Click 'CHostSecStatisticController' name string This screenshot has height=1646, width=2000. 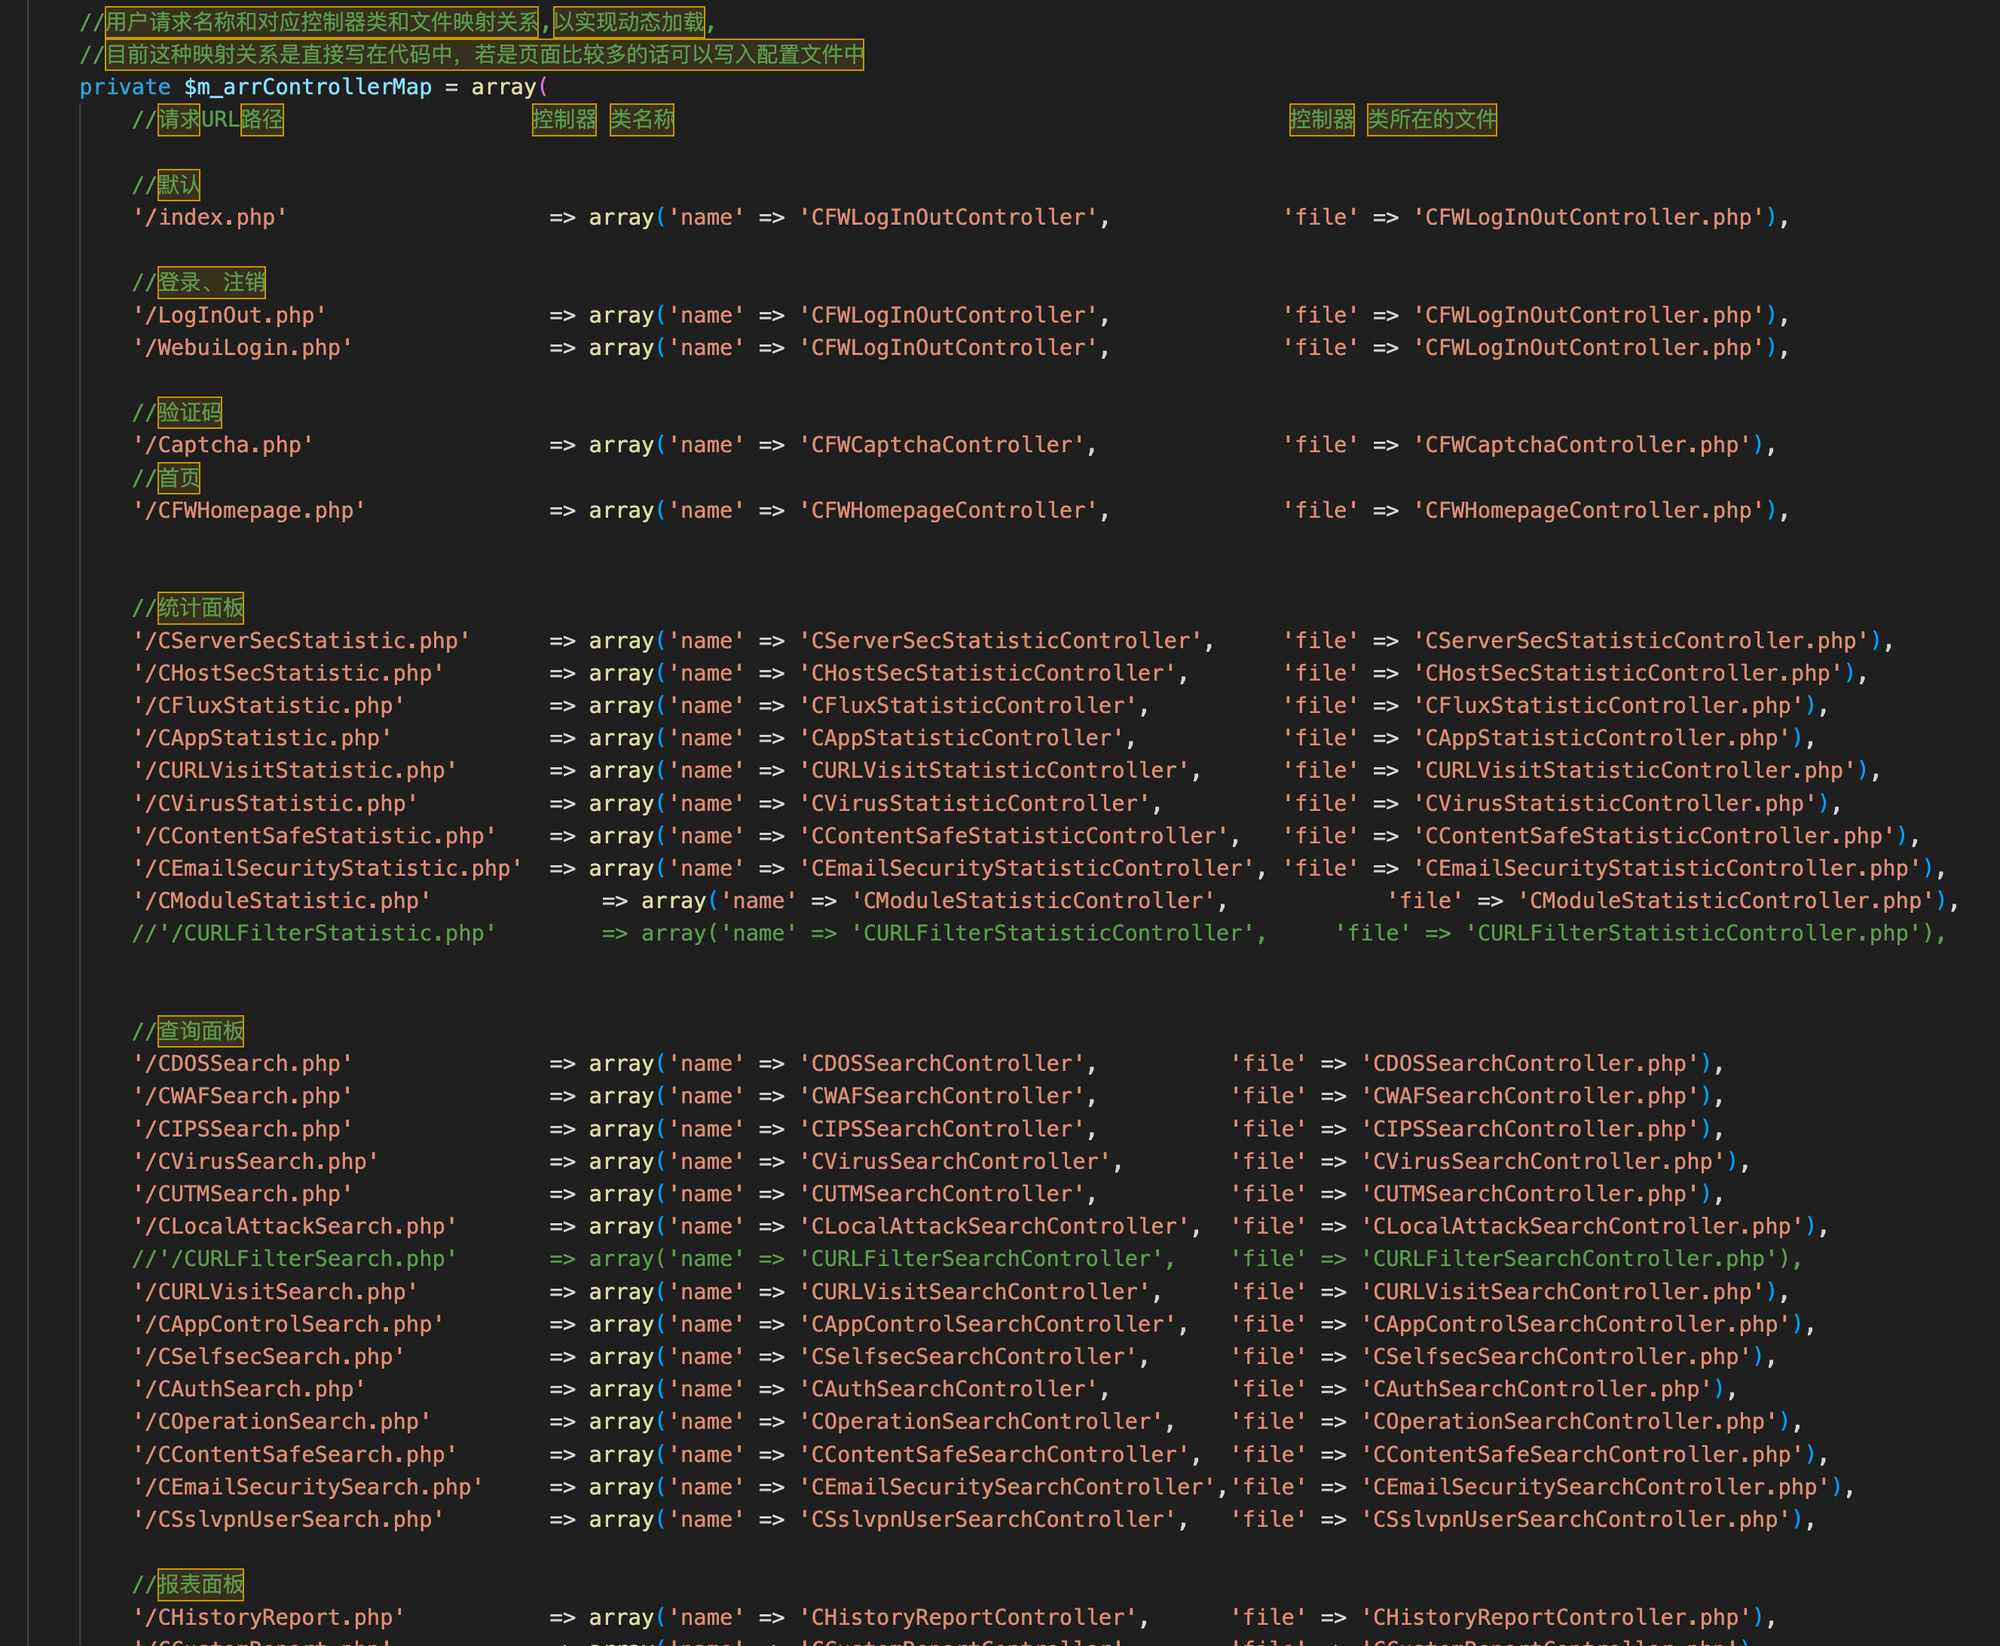tap(987, 673)
